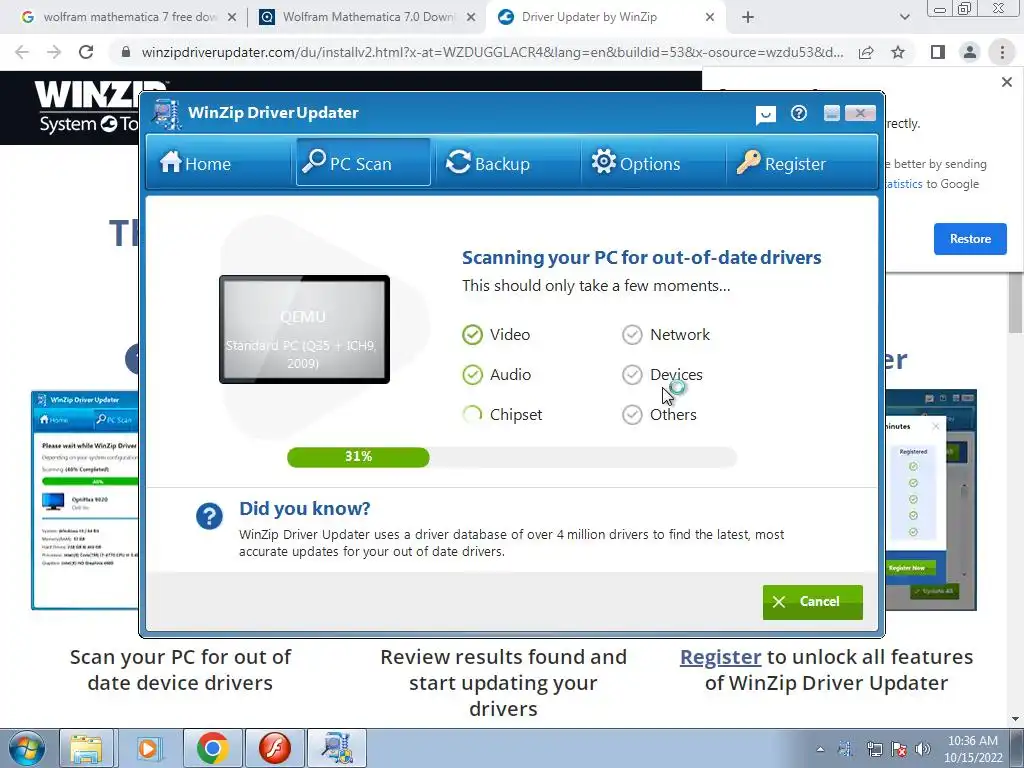Go back in Chrome
This screenshot has width=1024, height=768.
(22, 52)
